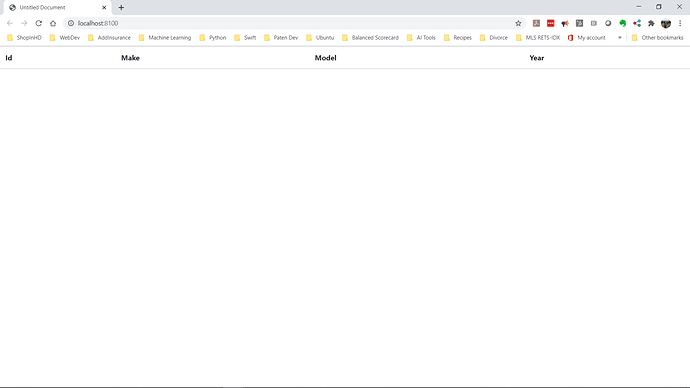The width and height of the screenshot is (690, 388).
Task: Open the Divorce bookmark folder
Action: pyautogui.click(x=494, y=38)
